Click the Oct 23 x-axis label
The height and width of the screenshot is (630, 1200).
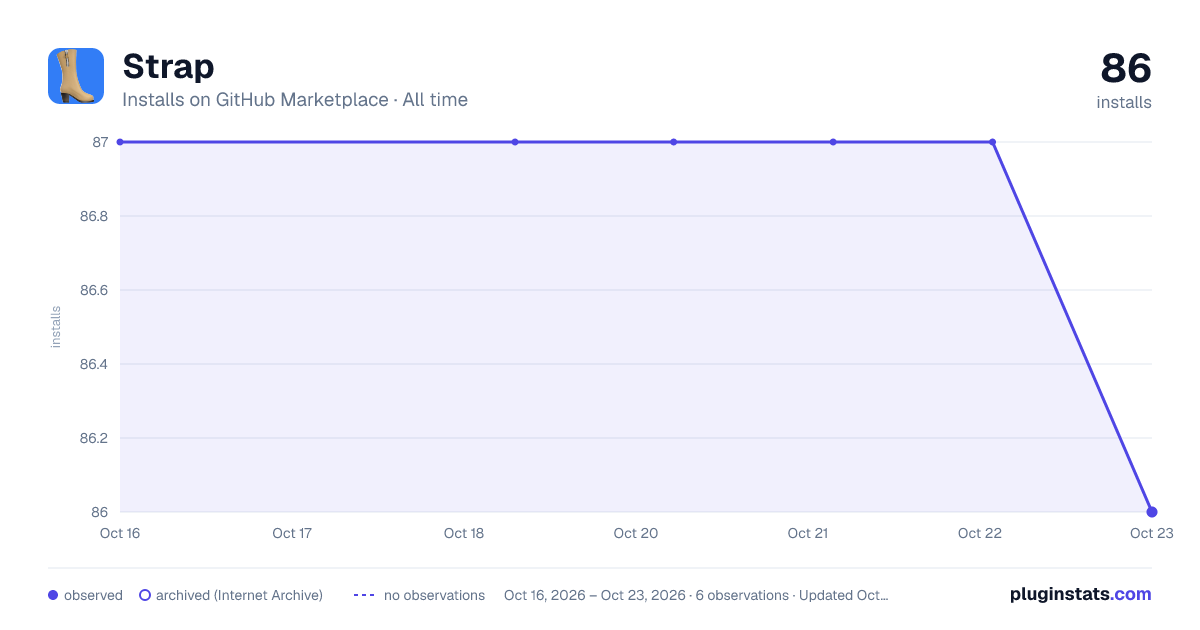pos(1150,533)
